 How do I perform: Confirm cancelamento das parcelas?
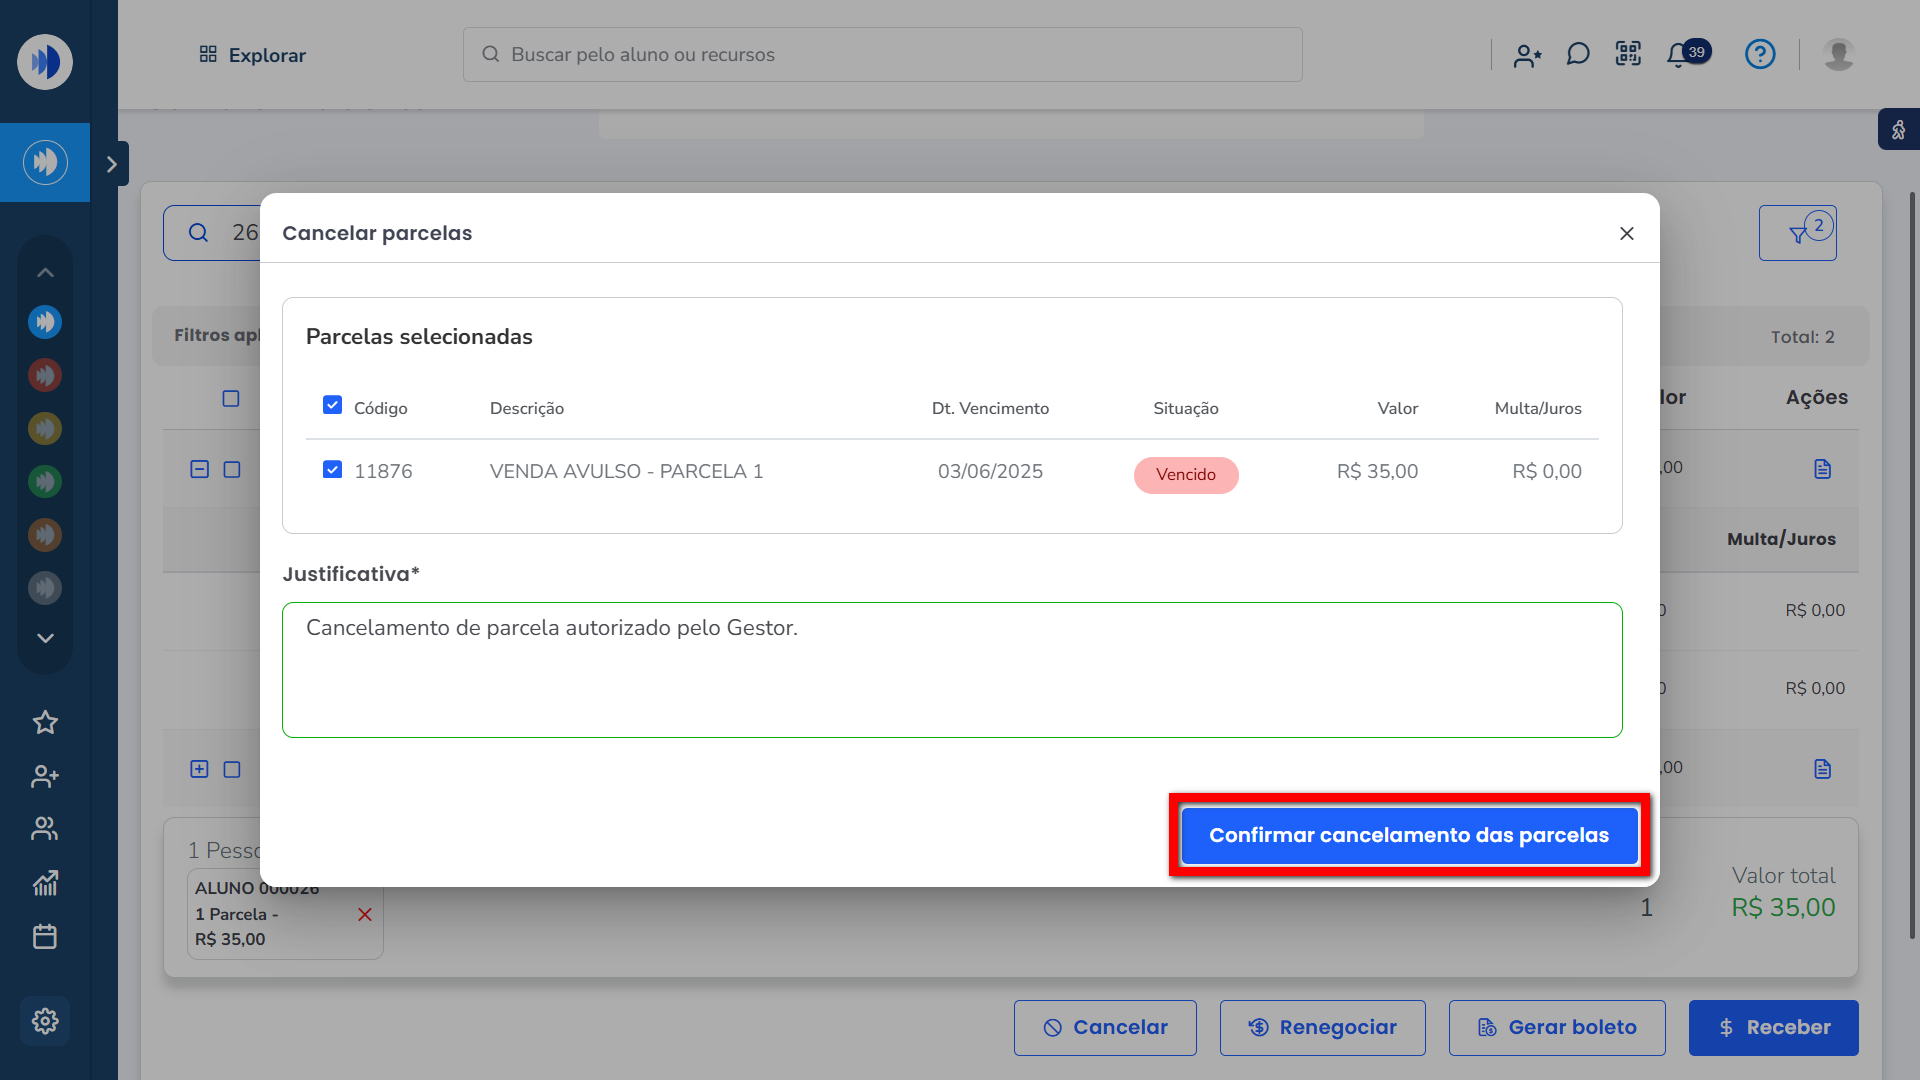click(x=1409, y=835)
